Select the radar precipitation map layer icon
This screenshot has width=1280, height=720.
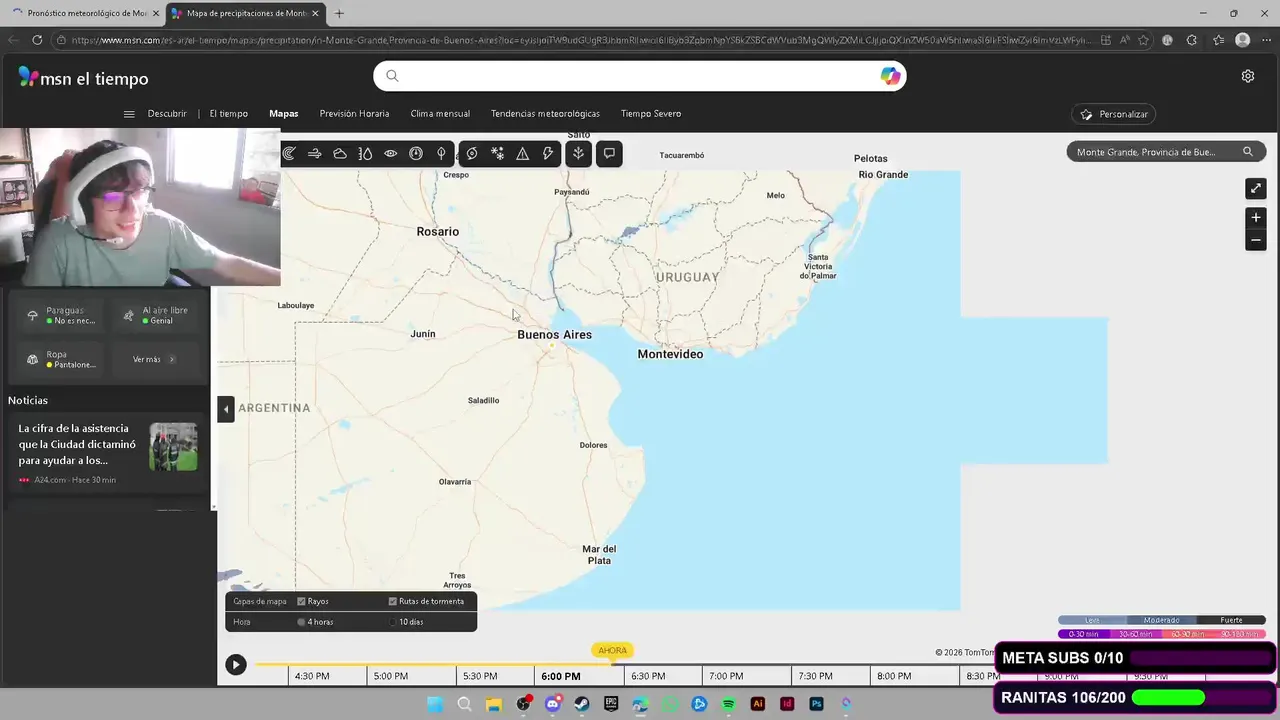click(289, 154)
